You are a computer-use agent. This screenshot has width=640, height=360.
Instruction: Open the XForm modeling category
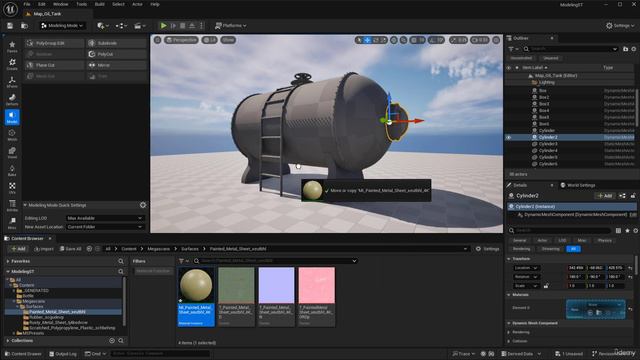click(12, 82)
